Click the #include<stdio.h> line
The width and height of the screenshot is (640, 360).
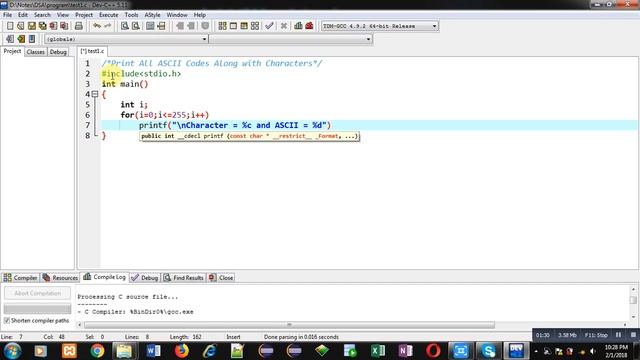141,74
